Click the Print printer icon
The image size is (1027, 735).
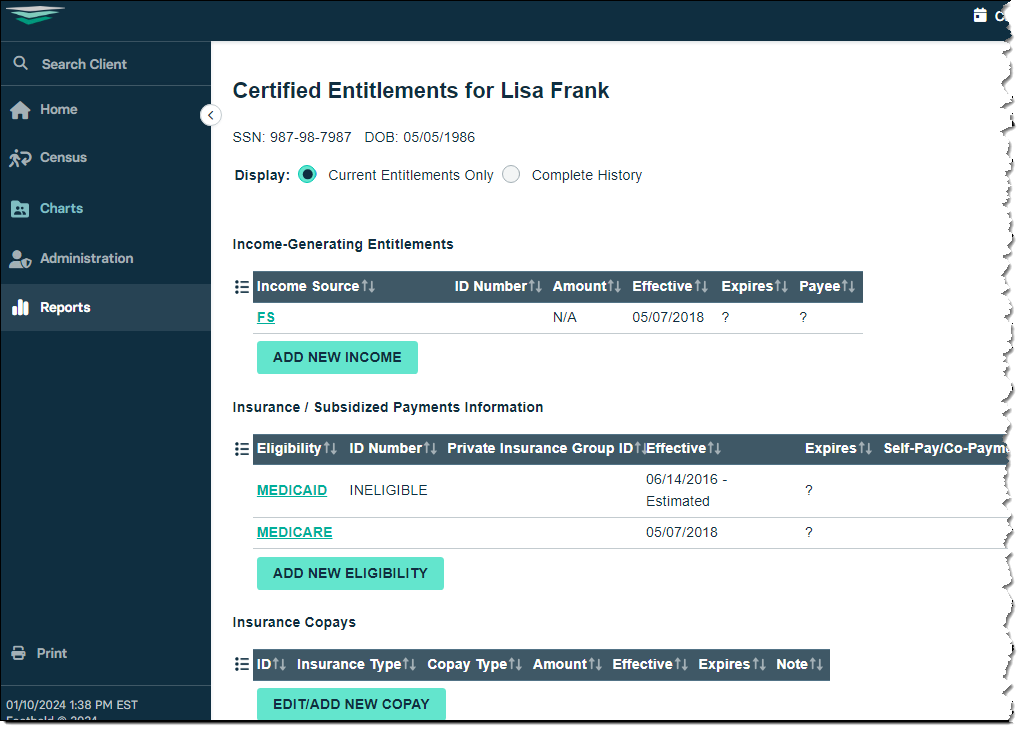[x=18, y=653]
